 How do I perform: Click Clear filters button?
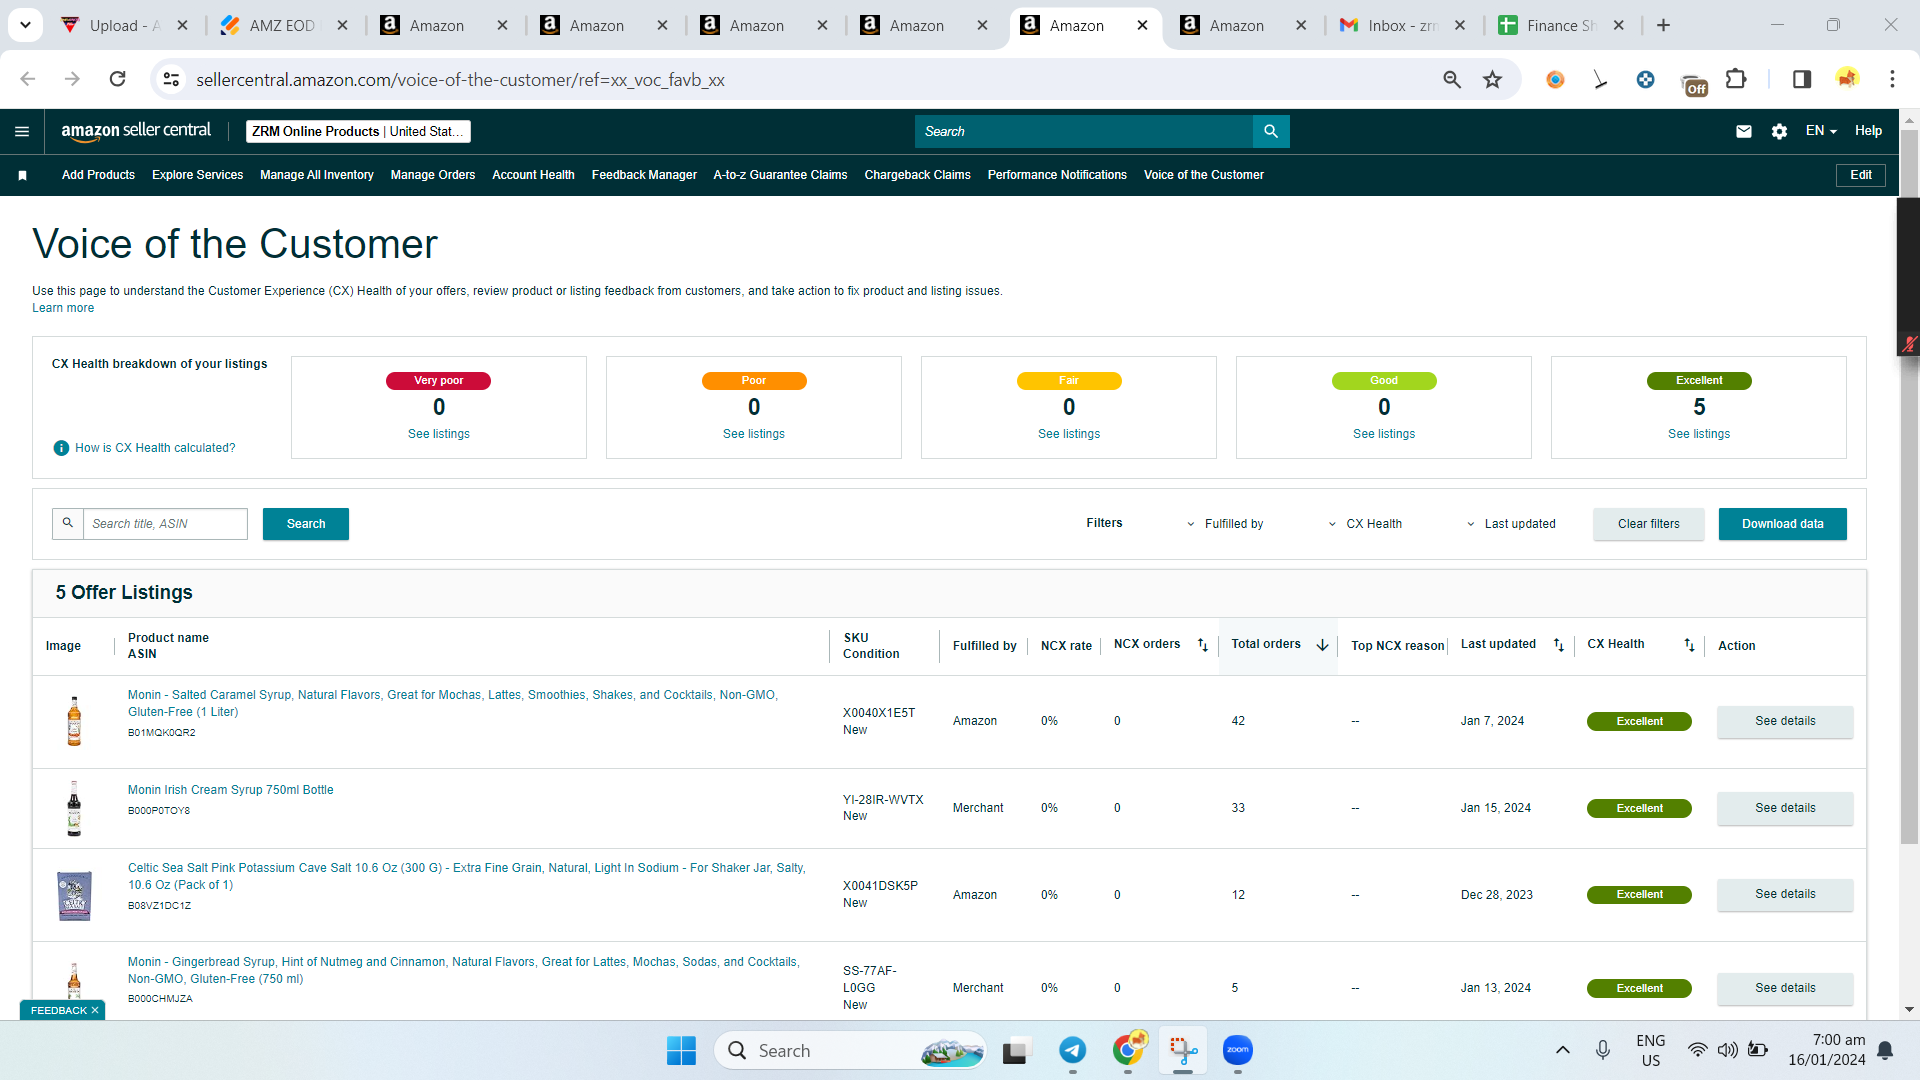tap(1649, 524)
